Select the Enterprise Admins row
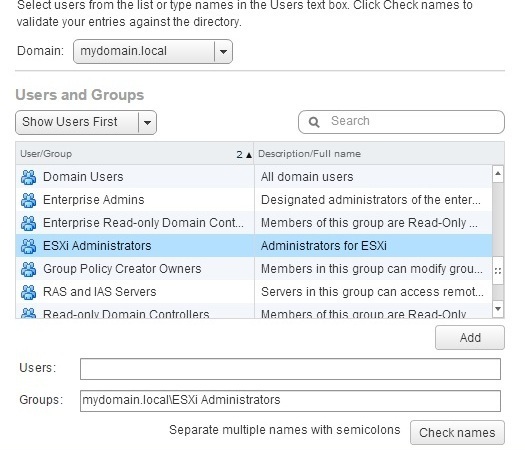The height and width of the screenshot is (450, 525). point(254,200)
